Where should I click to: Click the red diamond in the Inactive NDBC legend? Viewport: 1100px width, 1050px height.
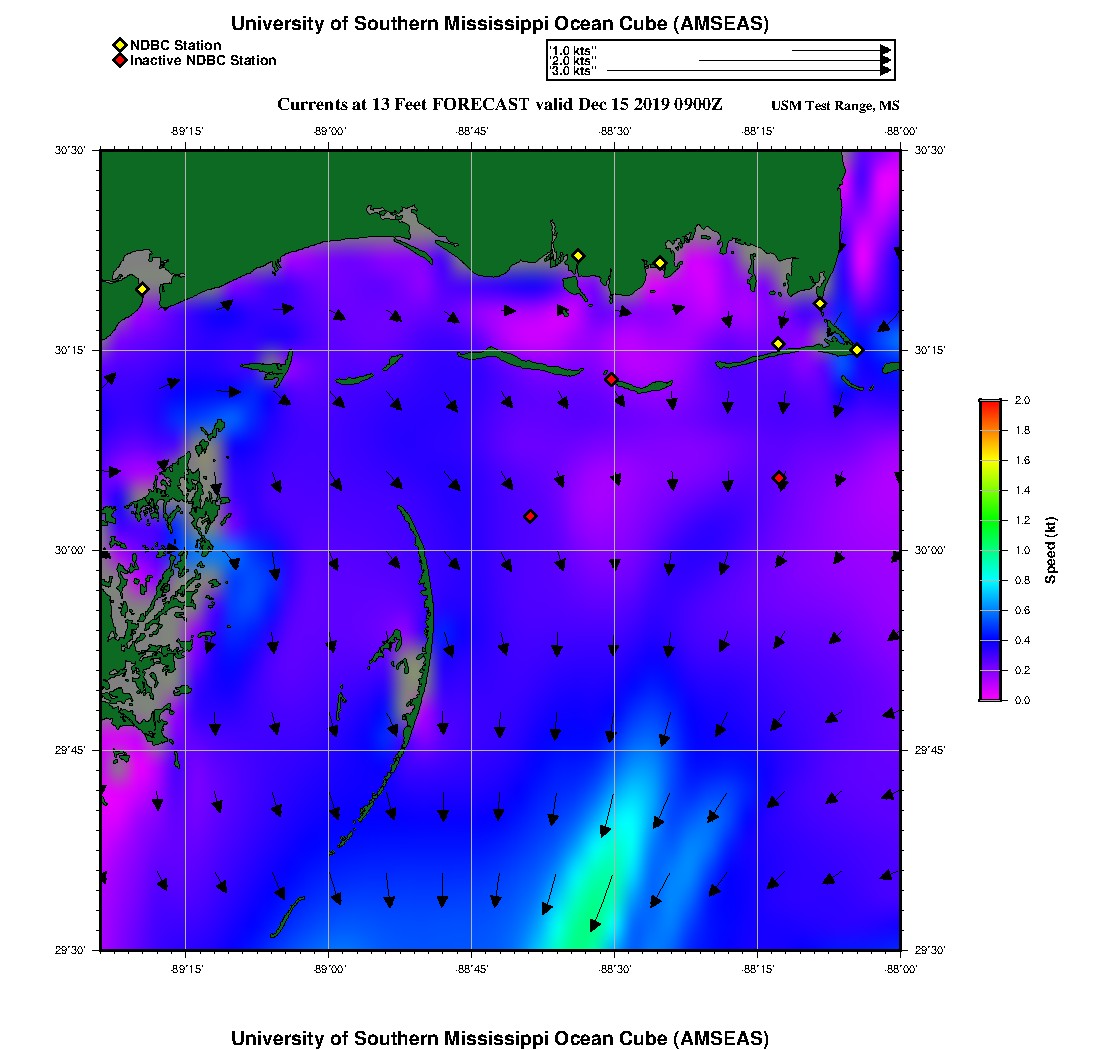119,60
